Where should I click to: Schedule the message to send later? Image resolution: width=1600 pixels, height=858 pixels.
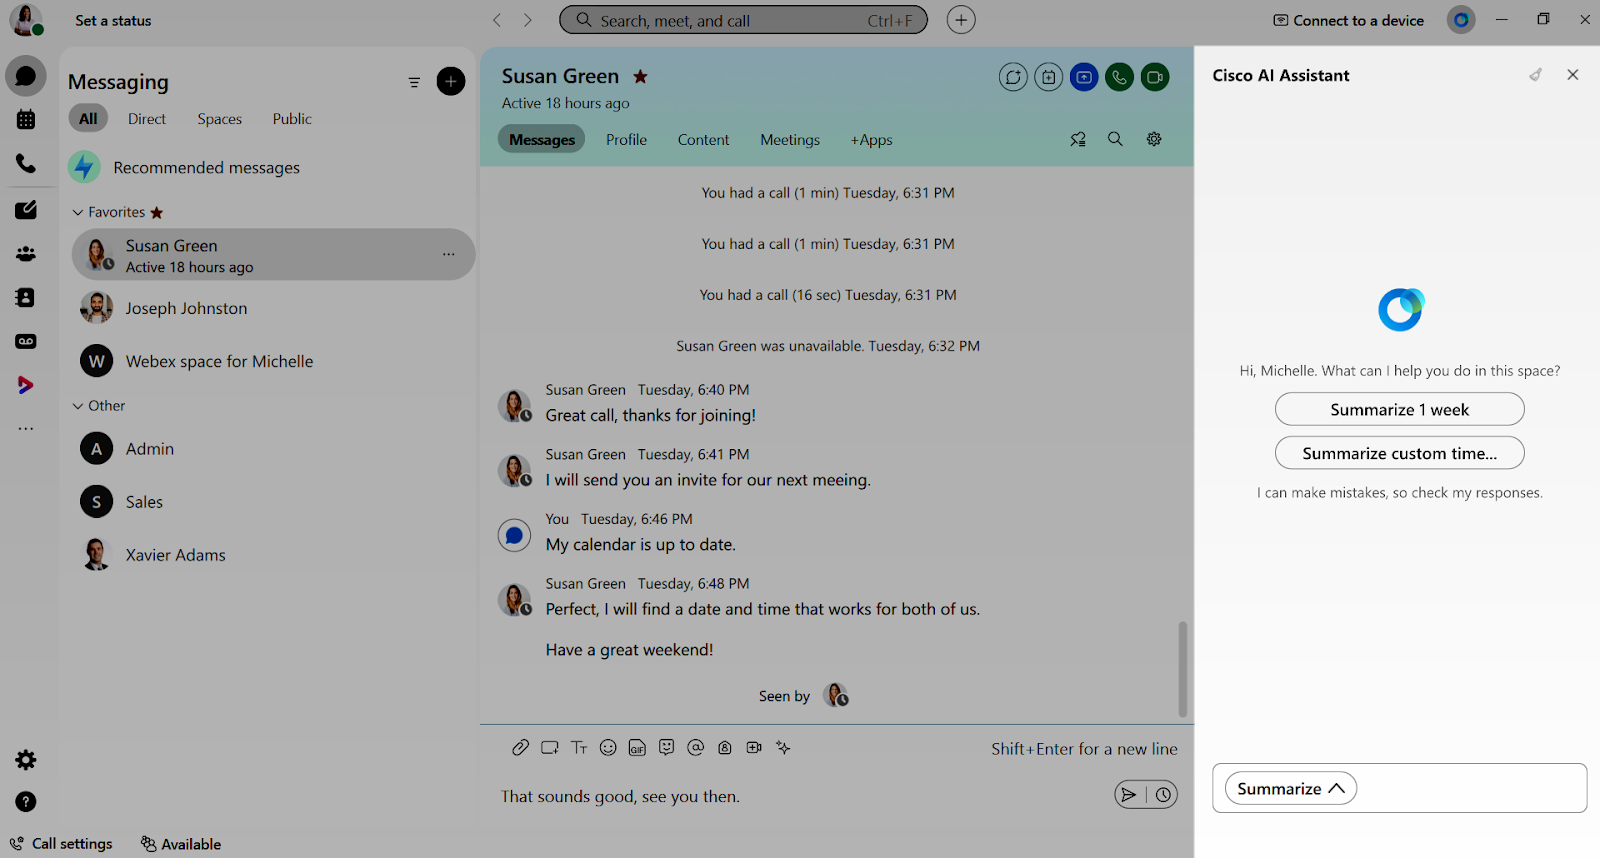click(x=1163, y=795)
